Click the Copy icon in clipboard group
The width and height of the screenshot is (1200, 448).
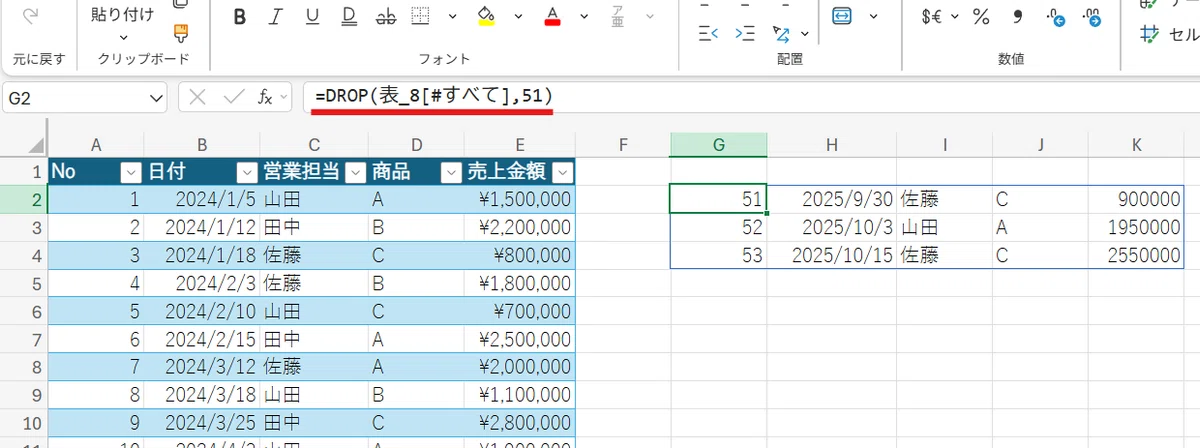(180, 5)
